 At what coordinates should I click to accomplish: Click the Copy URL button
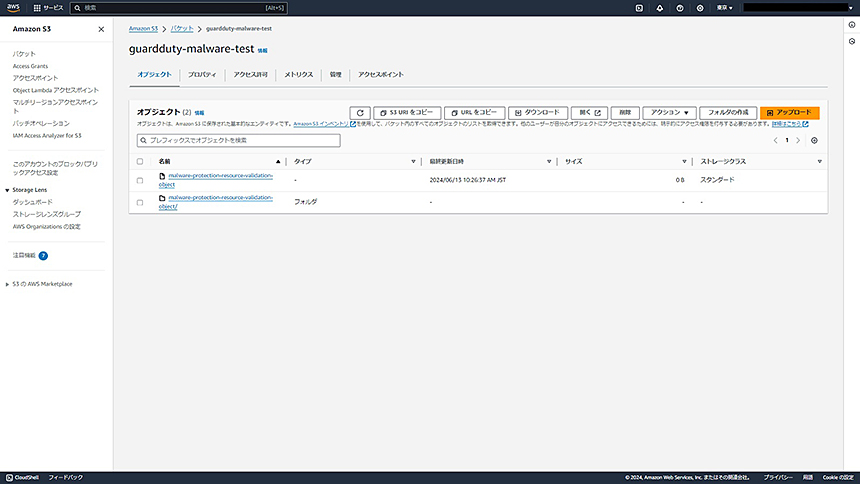coord(474,112)
